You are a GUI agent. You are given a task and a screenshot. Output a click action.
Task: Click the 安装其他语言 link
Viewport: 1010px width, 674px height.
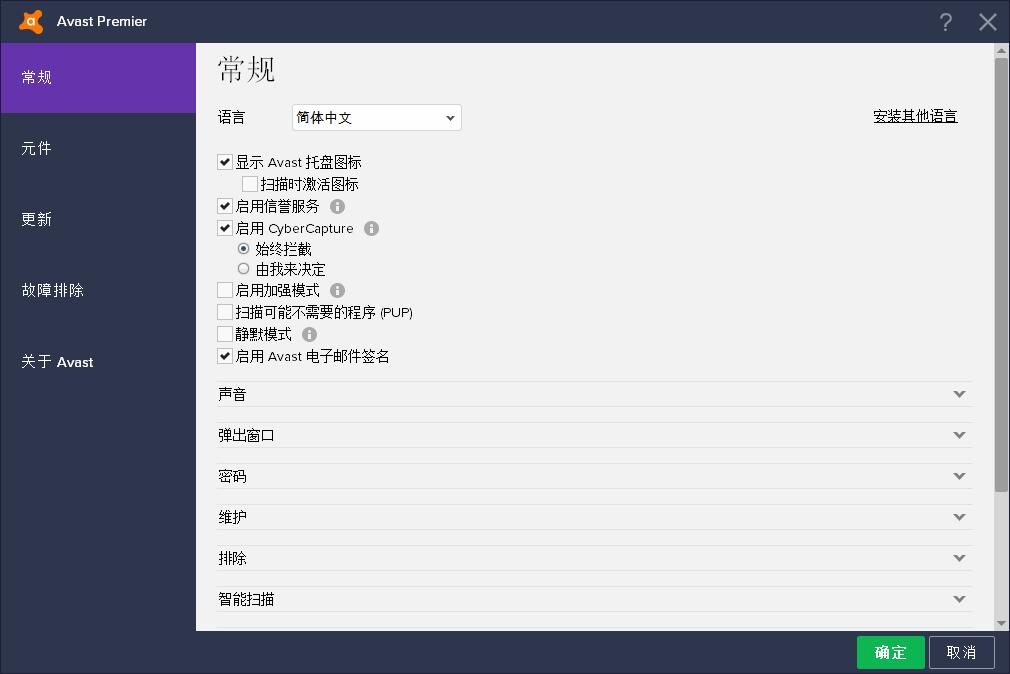[915, 116]
